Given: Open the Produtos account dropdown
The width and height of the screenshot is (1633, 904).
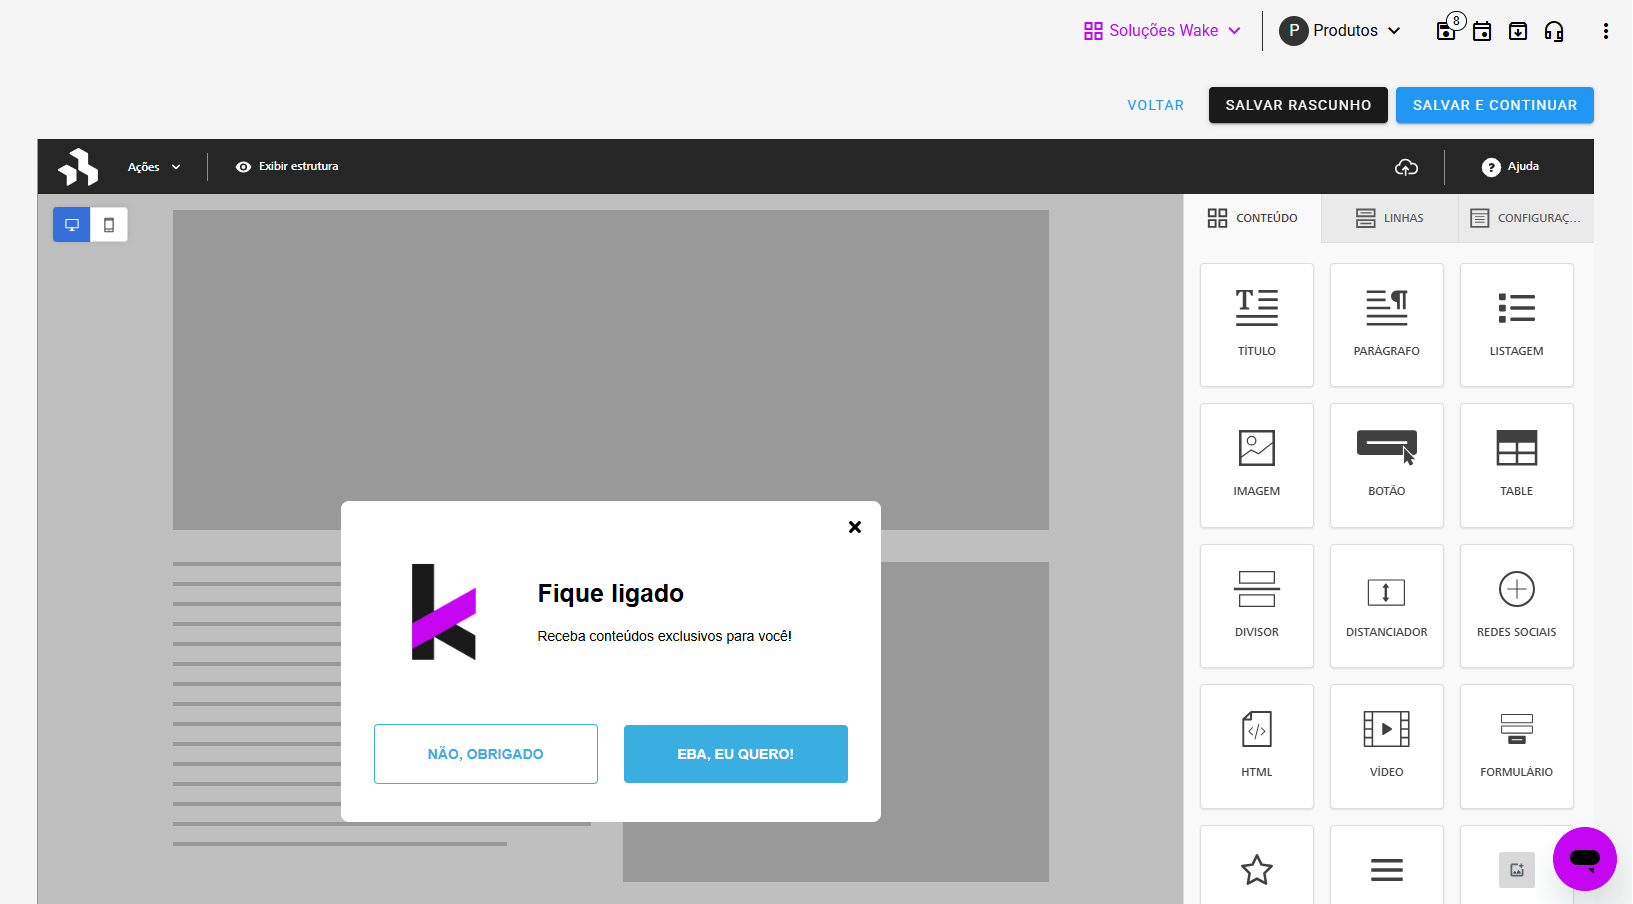Looking at the screenshot, I should coord(1340,31).
